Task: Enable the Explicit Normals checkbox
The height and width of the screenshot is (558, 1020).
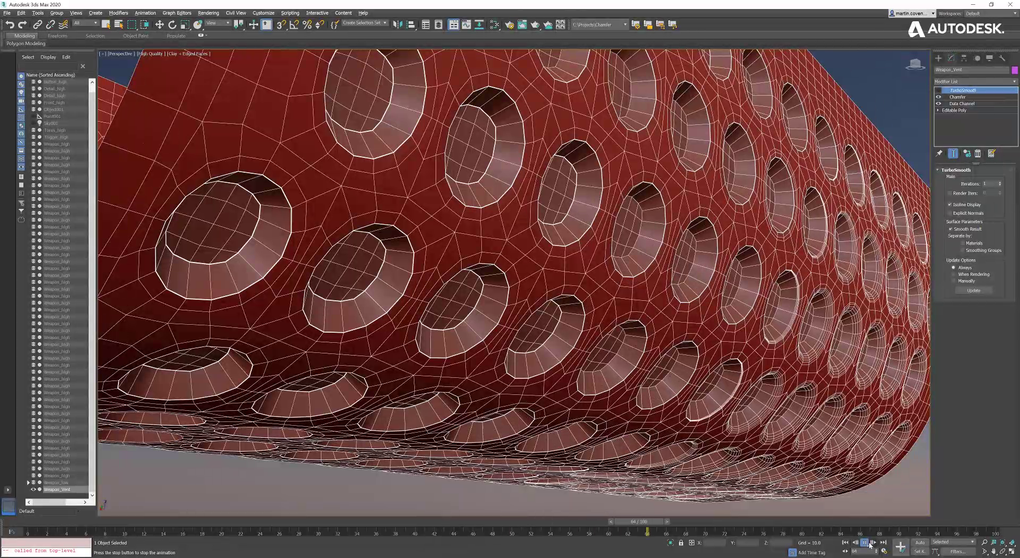Action: tap(950, 213)
